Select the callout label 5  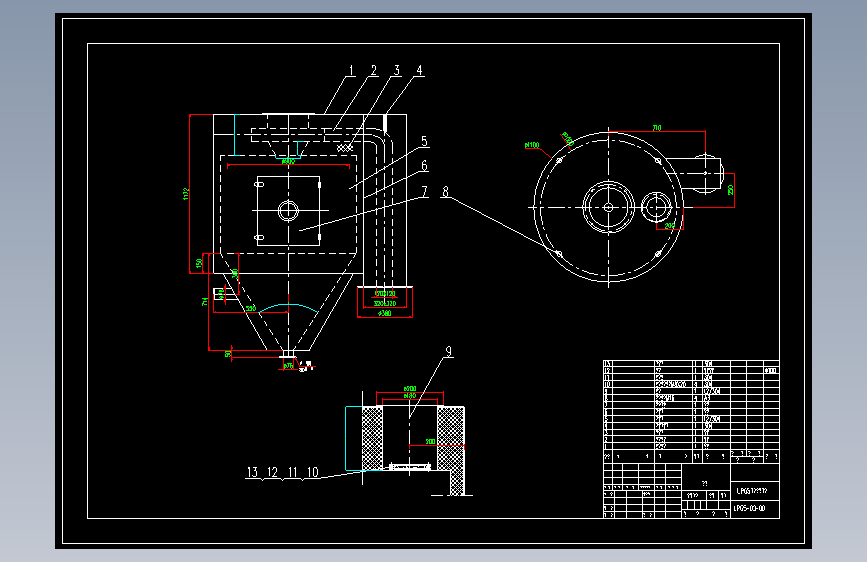425,141
